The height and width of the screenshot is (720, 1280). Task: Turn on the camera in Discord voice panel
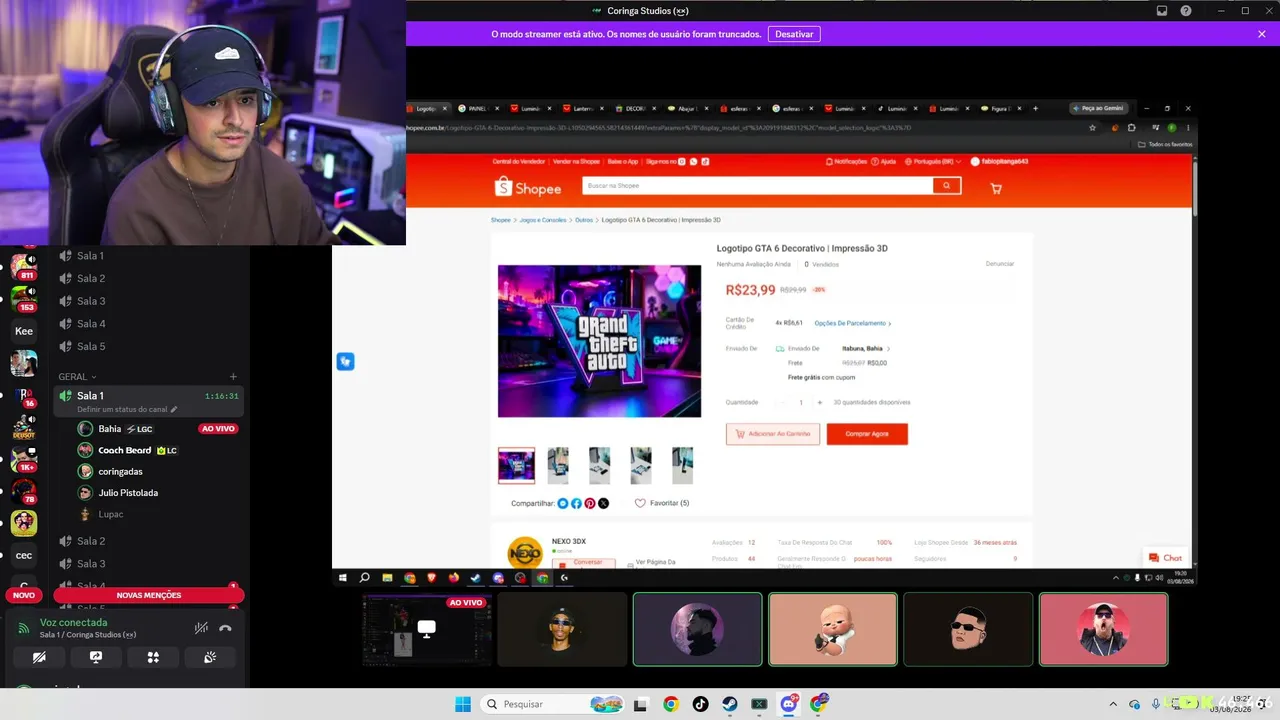[x=39, y=657]
